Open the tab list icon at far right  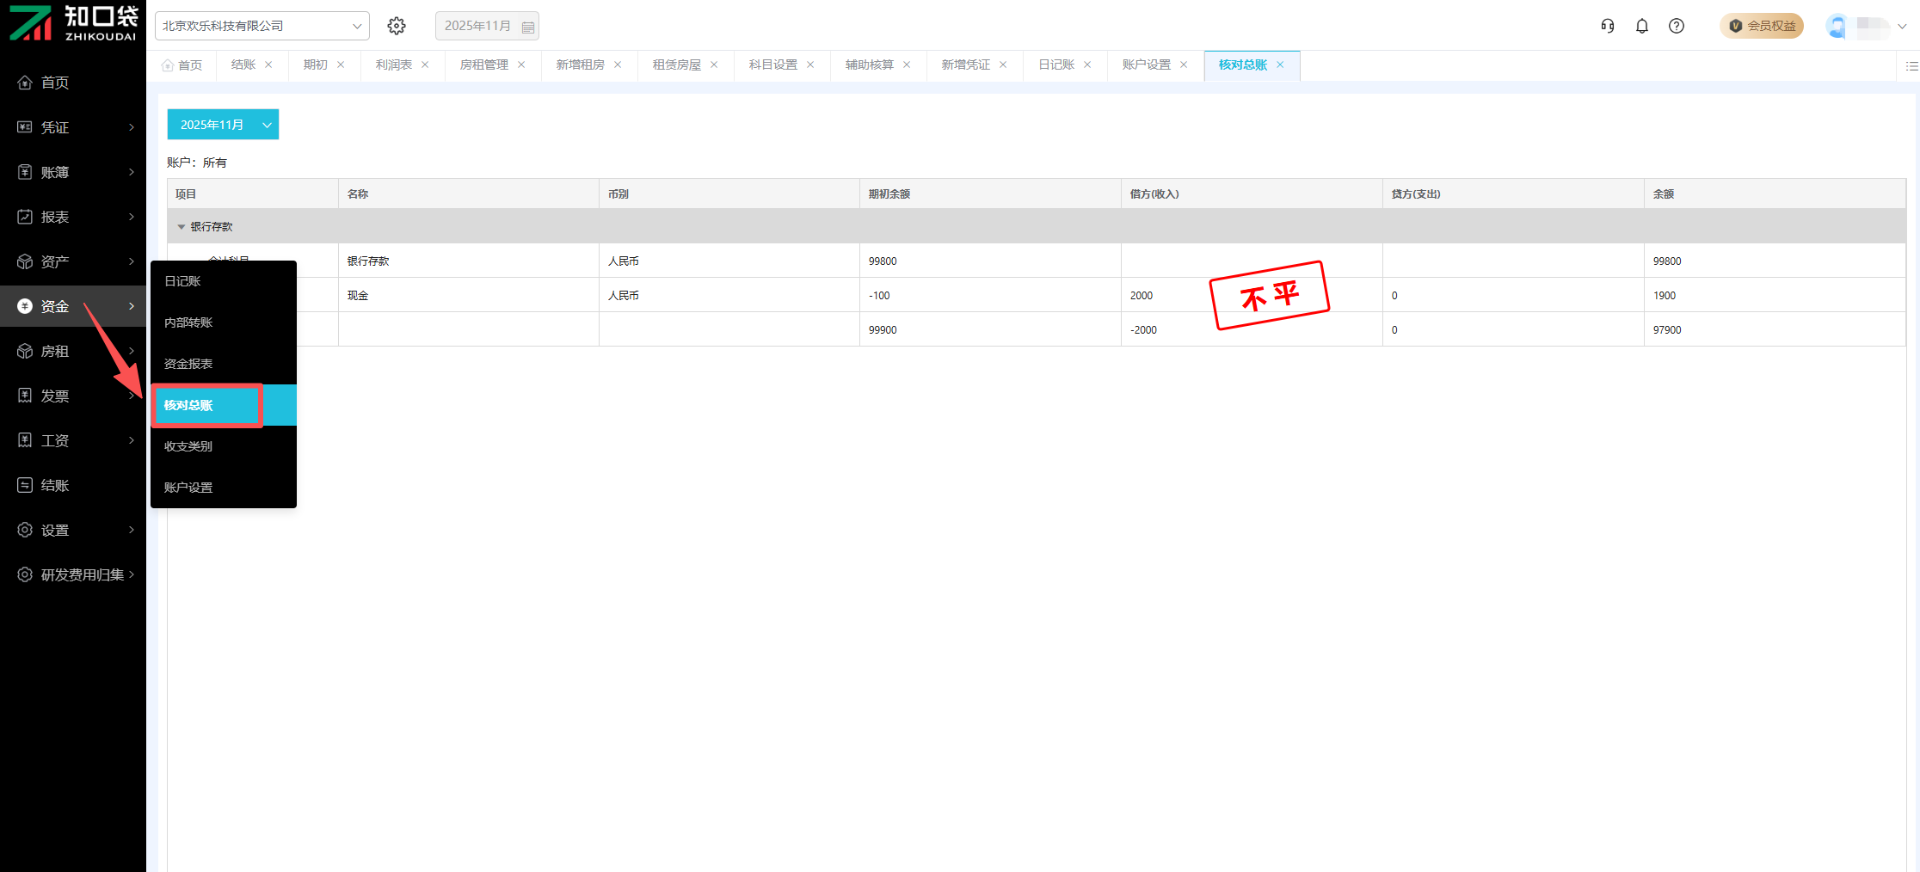point(1911,66)
